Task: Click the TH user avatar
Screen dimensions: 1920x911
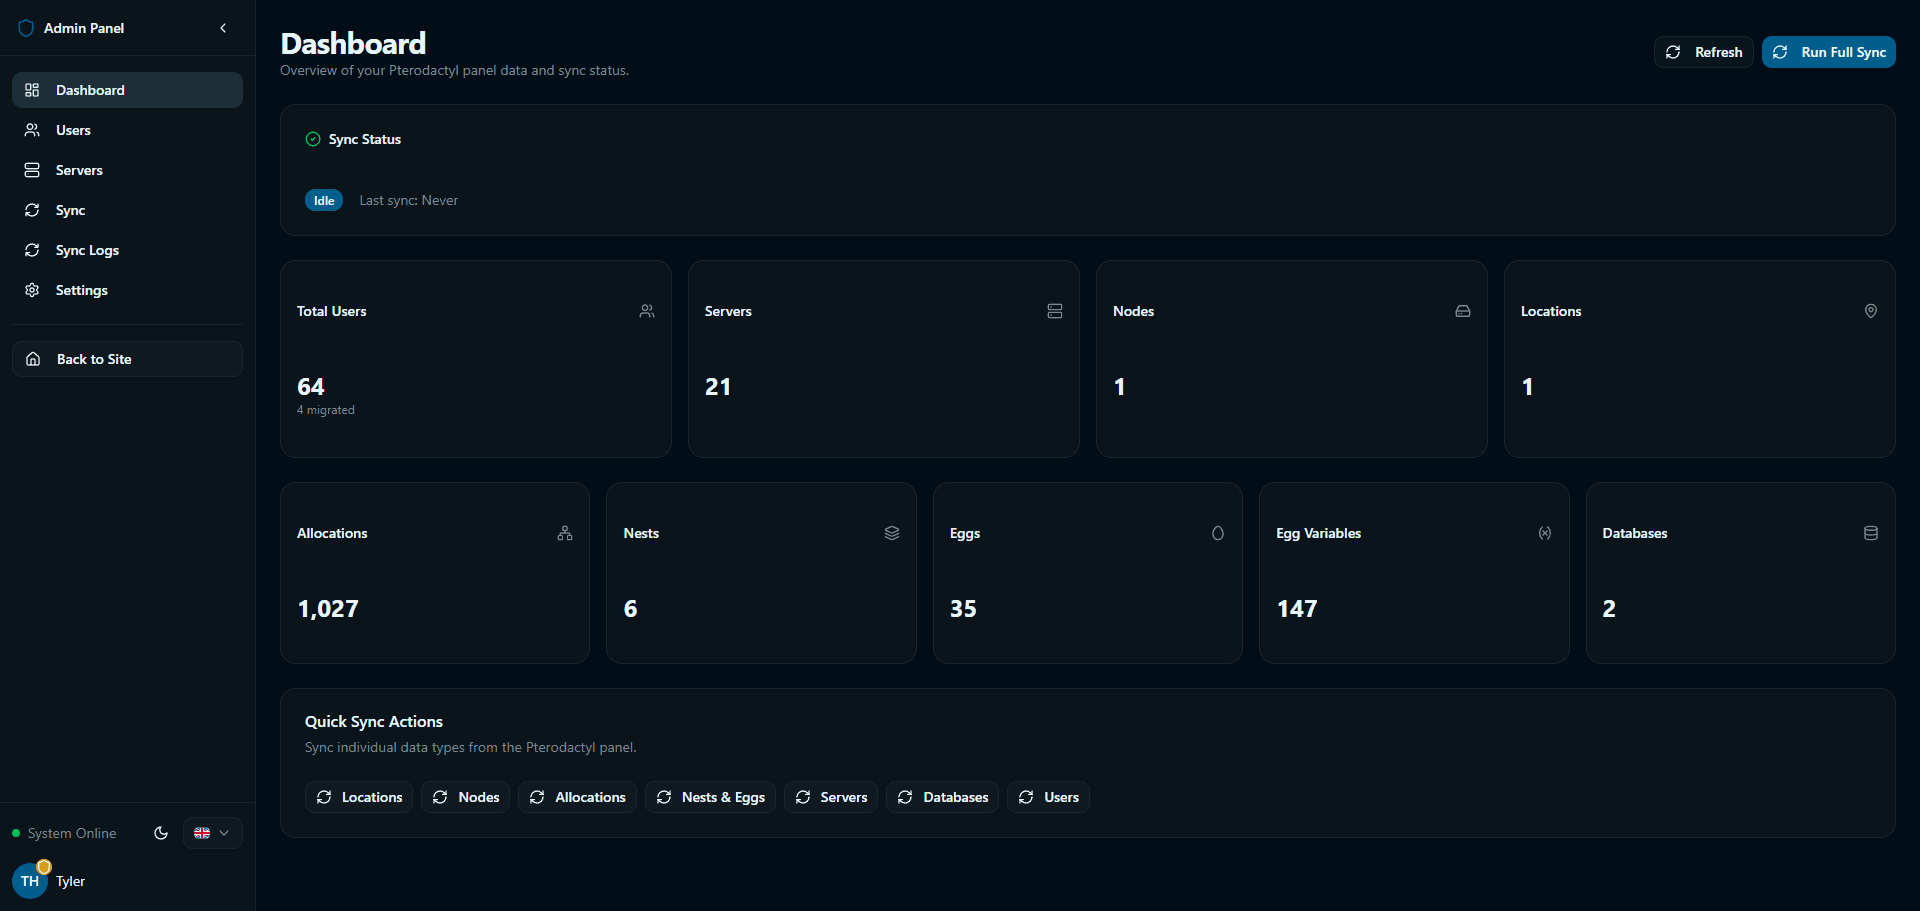Action: click(30, 881)
